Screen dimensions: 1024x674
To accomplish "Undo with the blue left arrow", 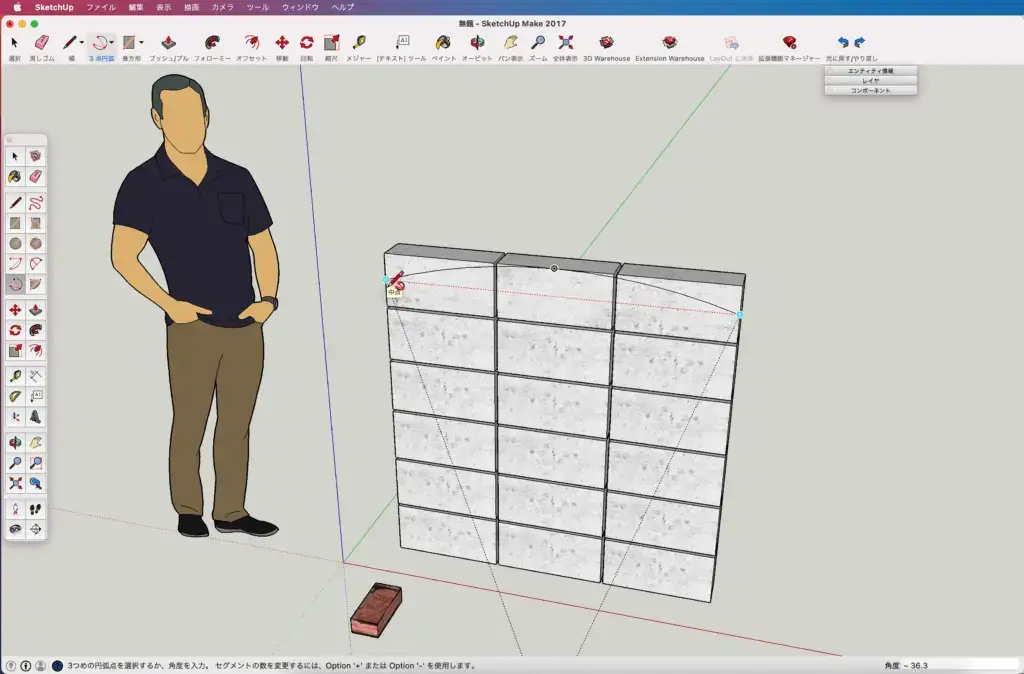I will coord(843,42).
